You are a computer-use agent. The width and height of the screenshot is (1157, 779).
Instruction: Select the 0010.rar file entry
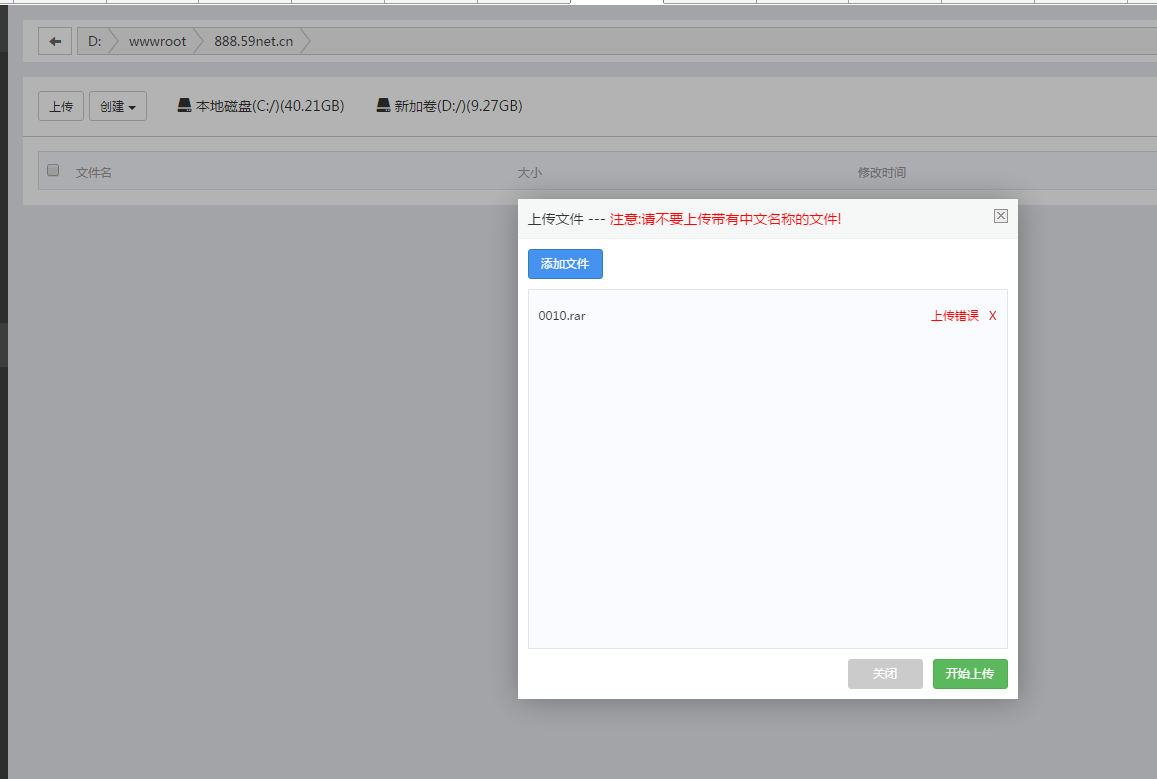click(562, 316)
